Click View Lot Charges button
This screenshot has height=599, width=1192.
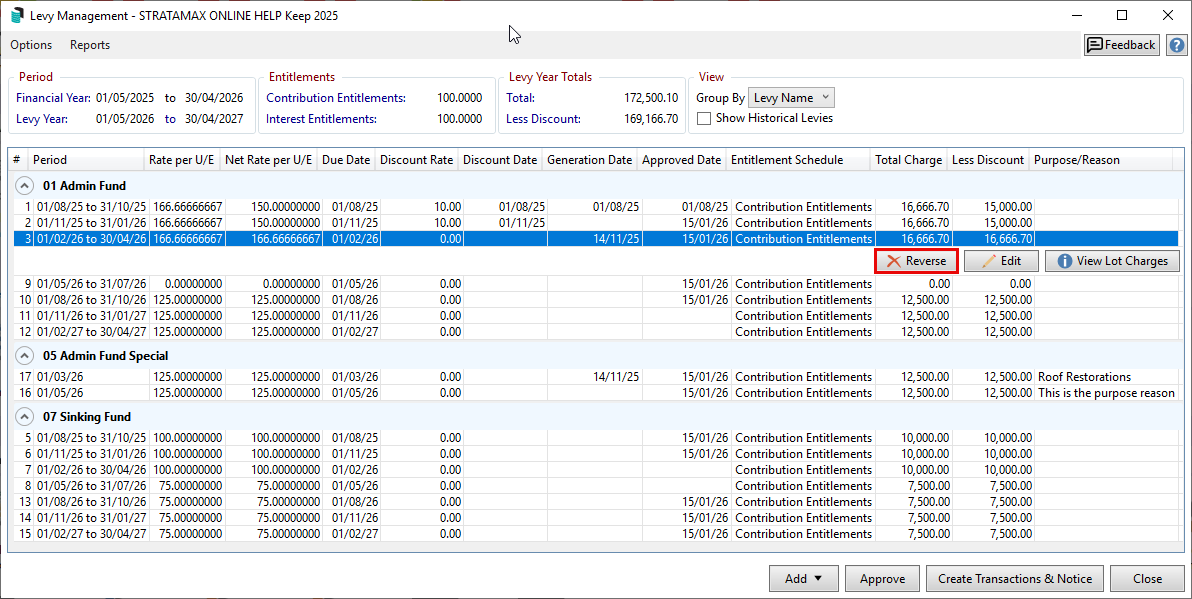click(x=1112, y=261)
